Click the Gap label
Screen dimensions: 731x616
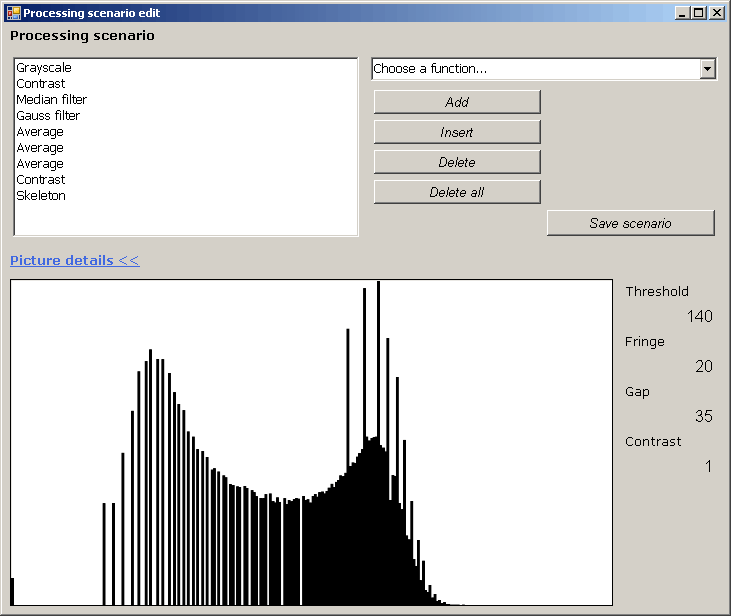tap(637, 392)
